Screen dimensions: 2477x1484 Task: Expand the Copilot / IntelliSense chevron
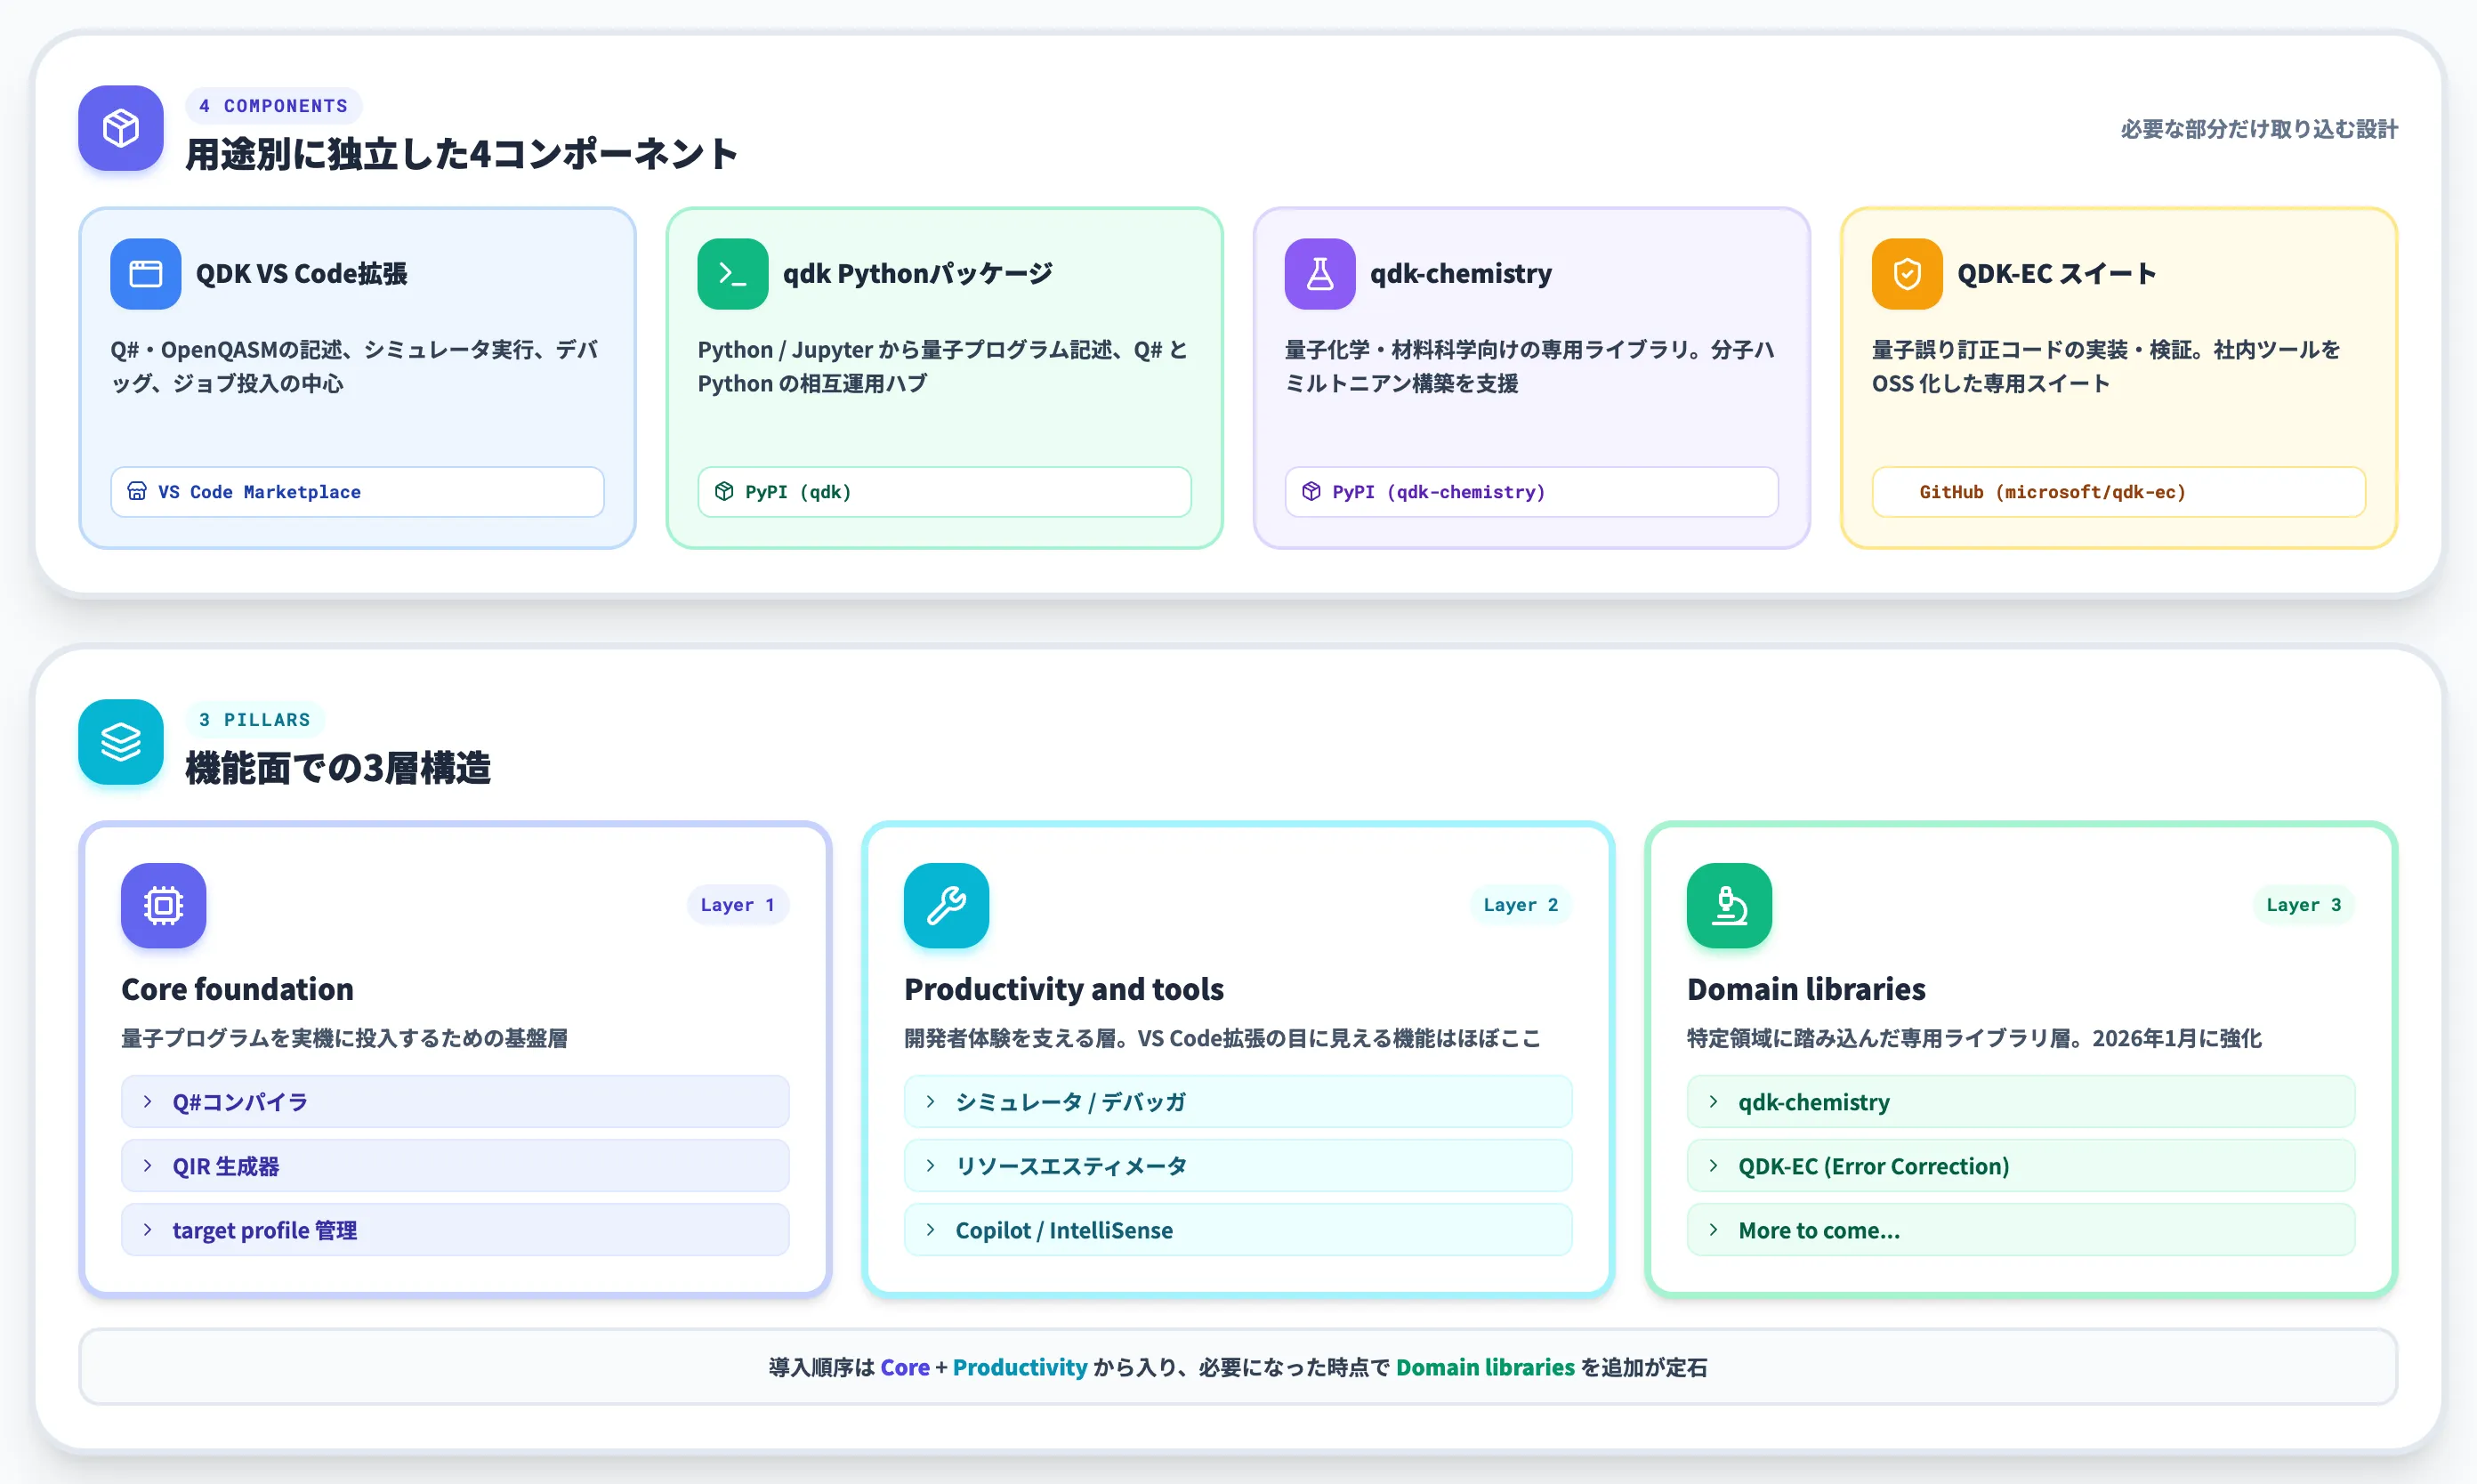[x=931, y=1230]
